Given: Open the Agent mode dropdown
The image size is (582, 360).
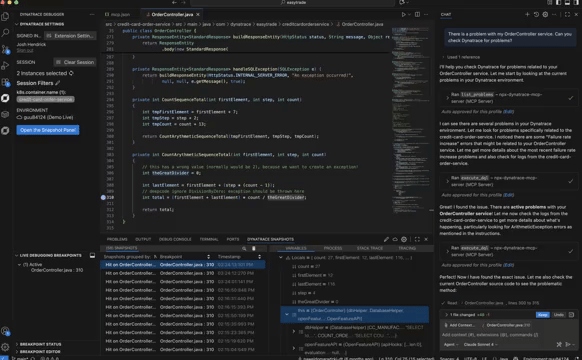Looking at the screenshot, I should pos(451,344).
